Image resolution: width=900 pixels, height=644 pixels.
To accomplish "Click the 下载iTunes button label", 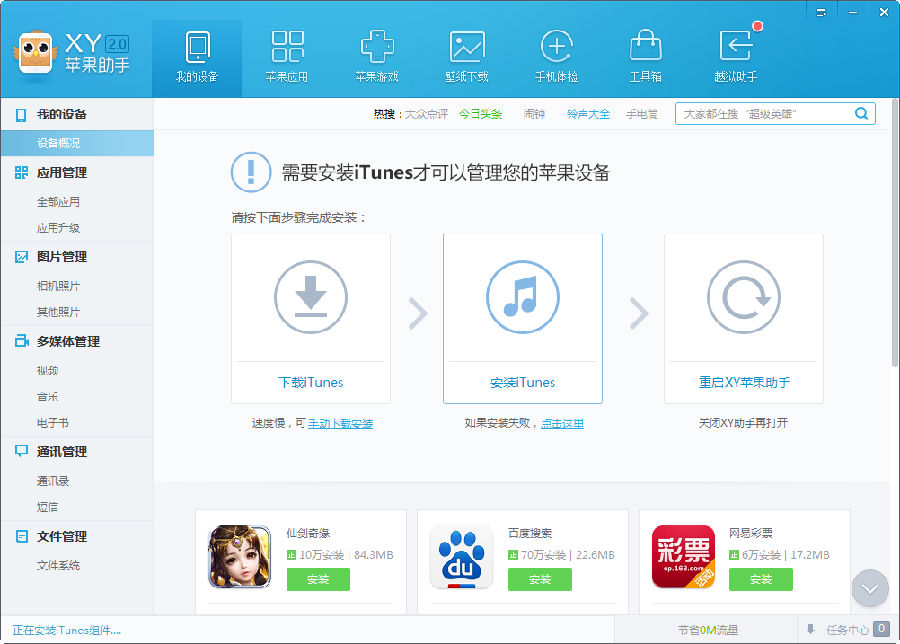I will (311, 382).
